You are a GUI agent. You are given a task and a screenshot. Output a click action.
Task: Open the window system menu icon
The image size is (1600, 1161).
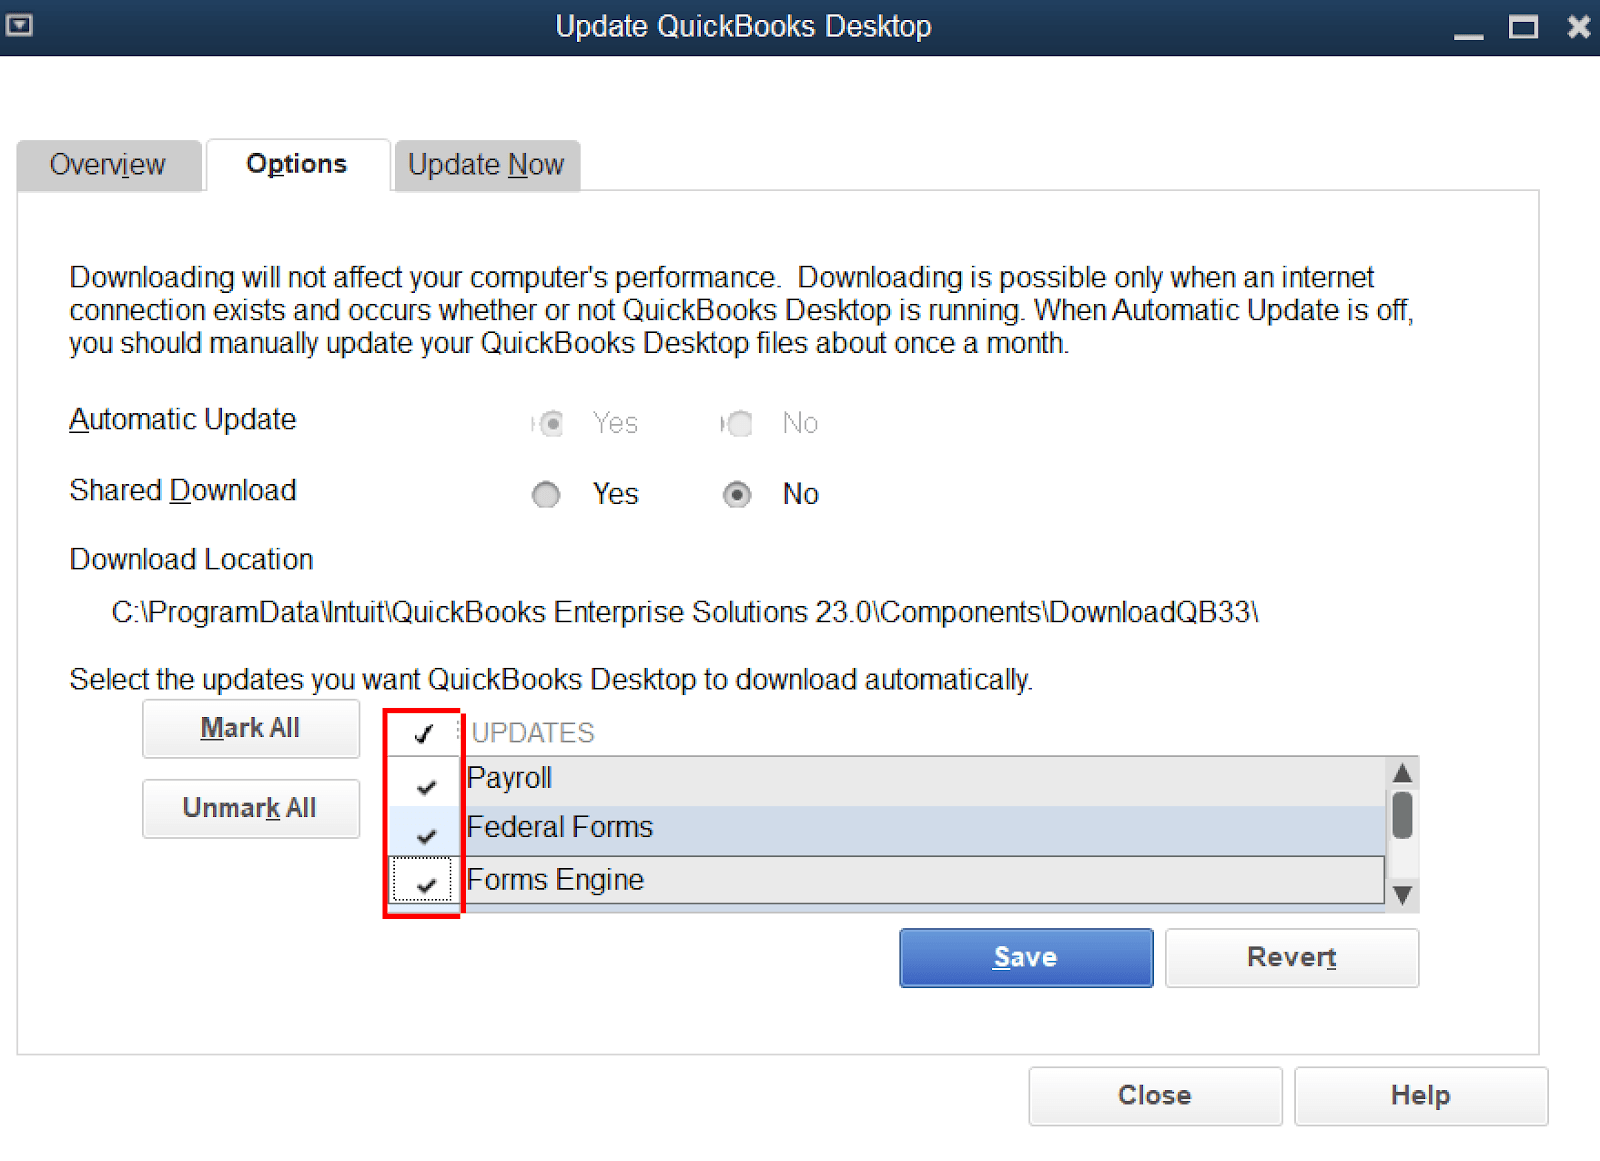pyautogui.click(x=19, y=25)
